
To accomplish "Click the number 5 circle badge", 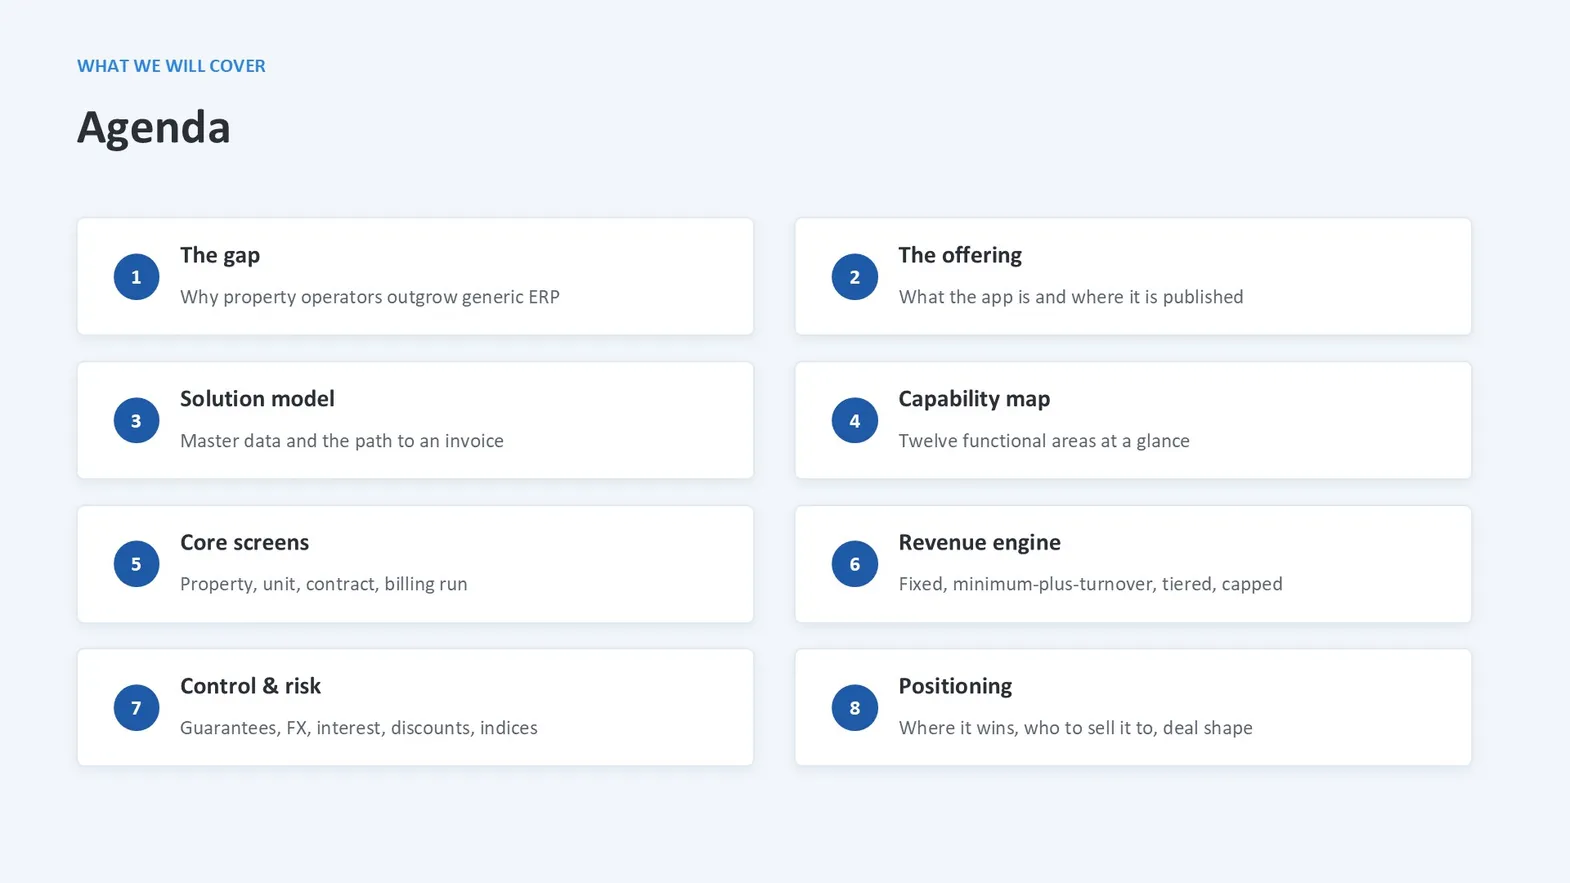I will click(136, 564).
